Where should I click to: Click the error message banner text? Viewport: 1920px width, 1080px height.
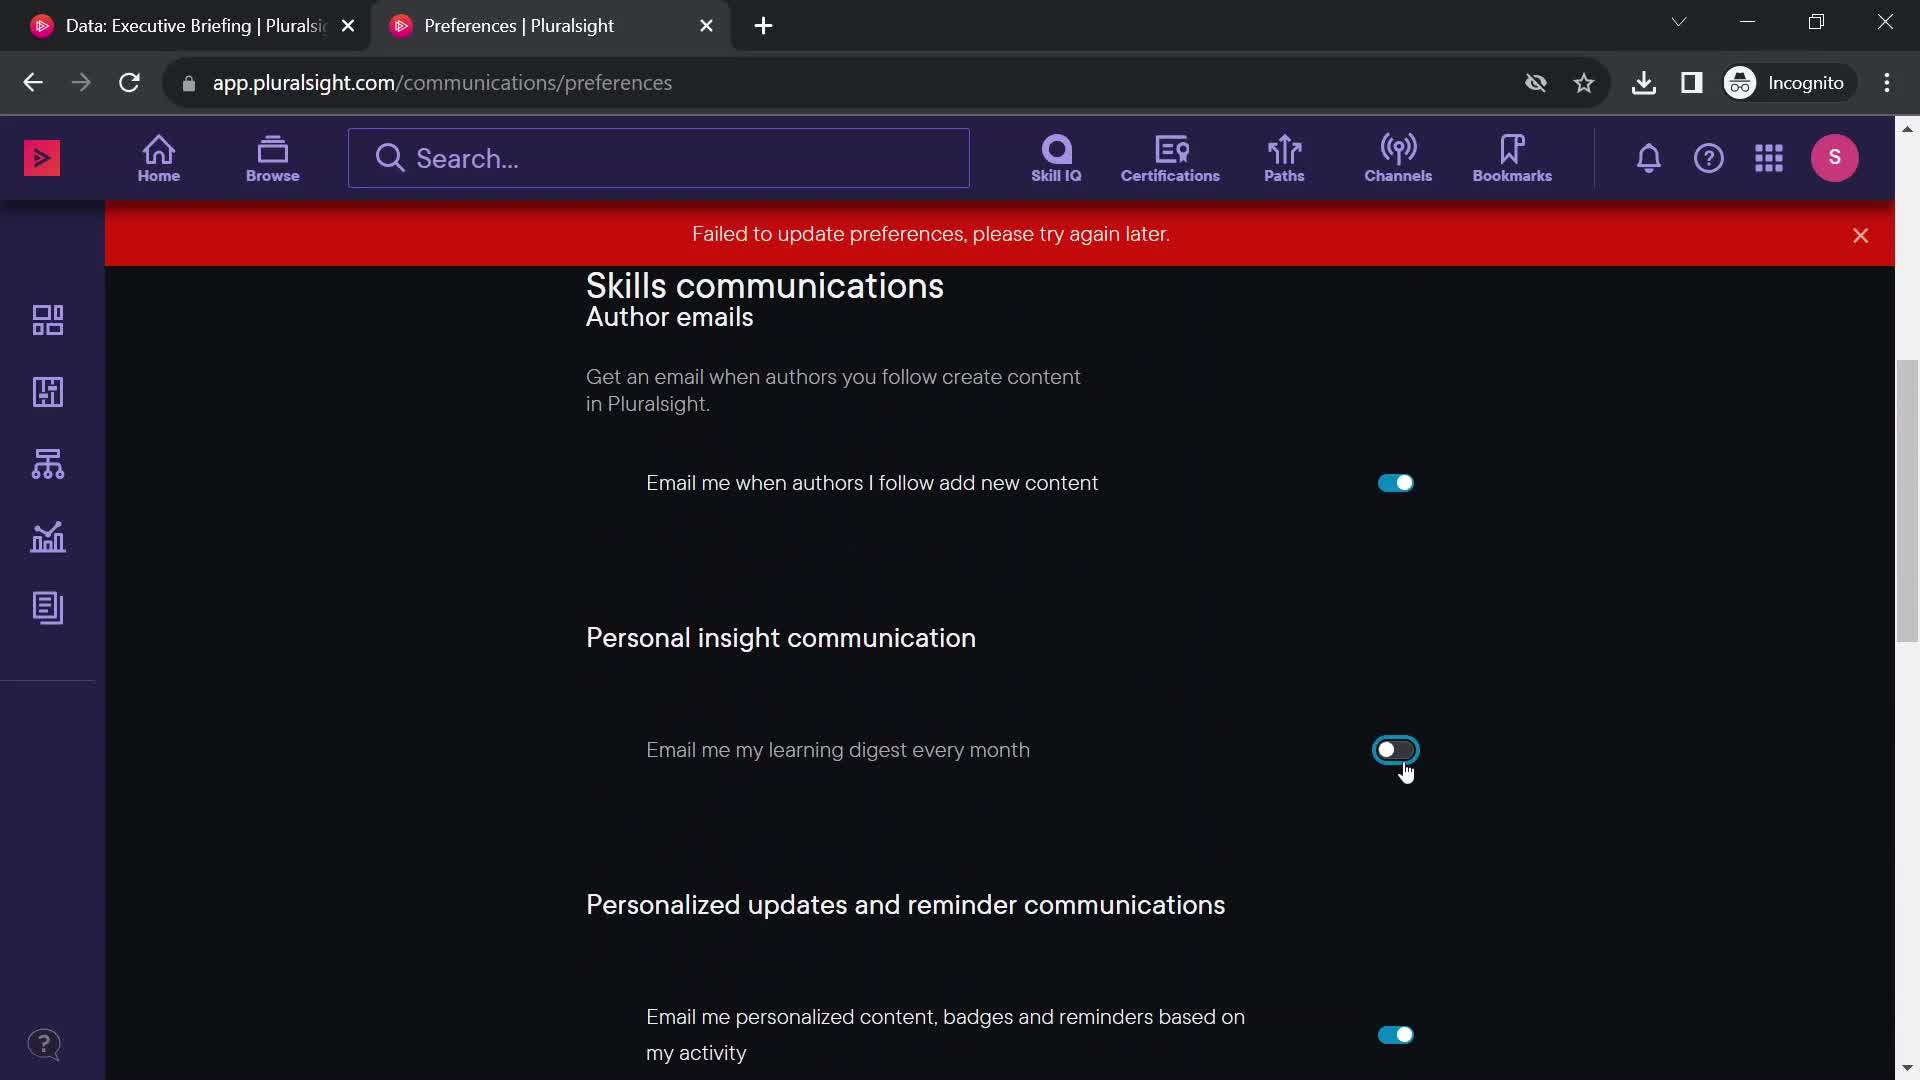pos(931,234)
